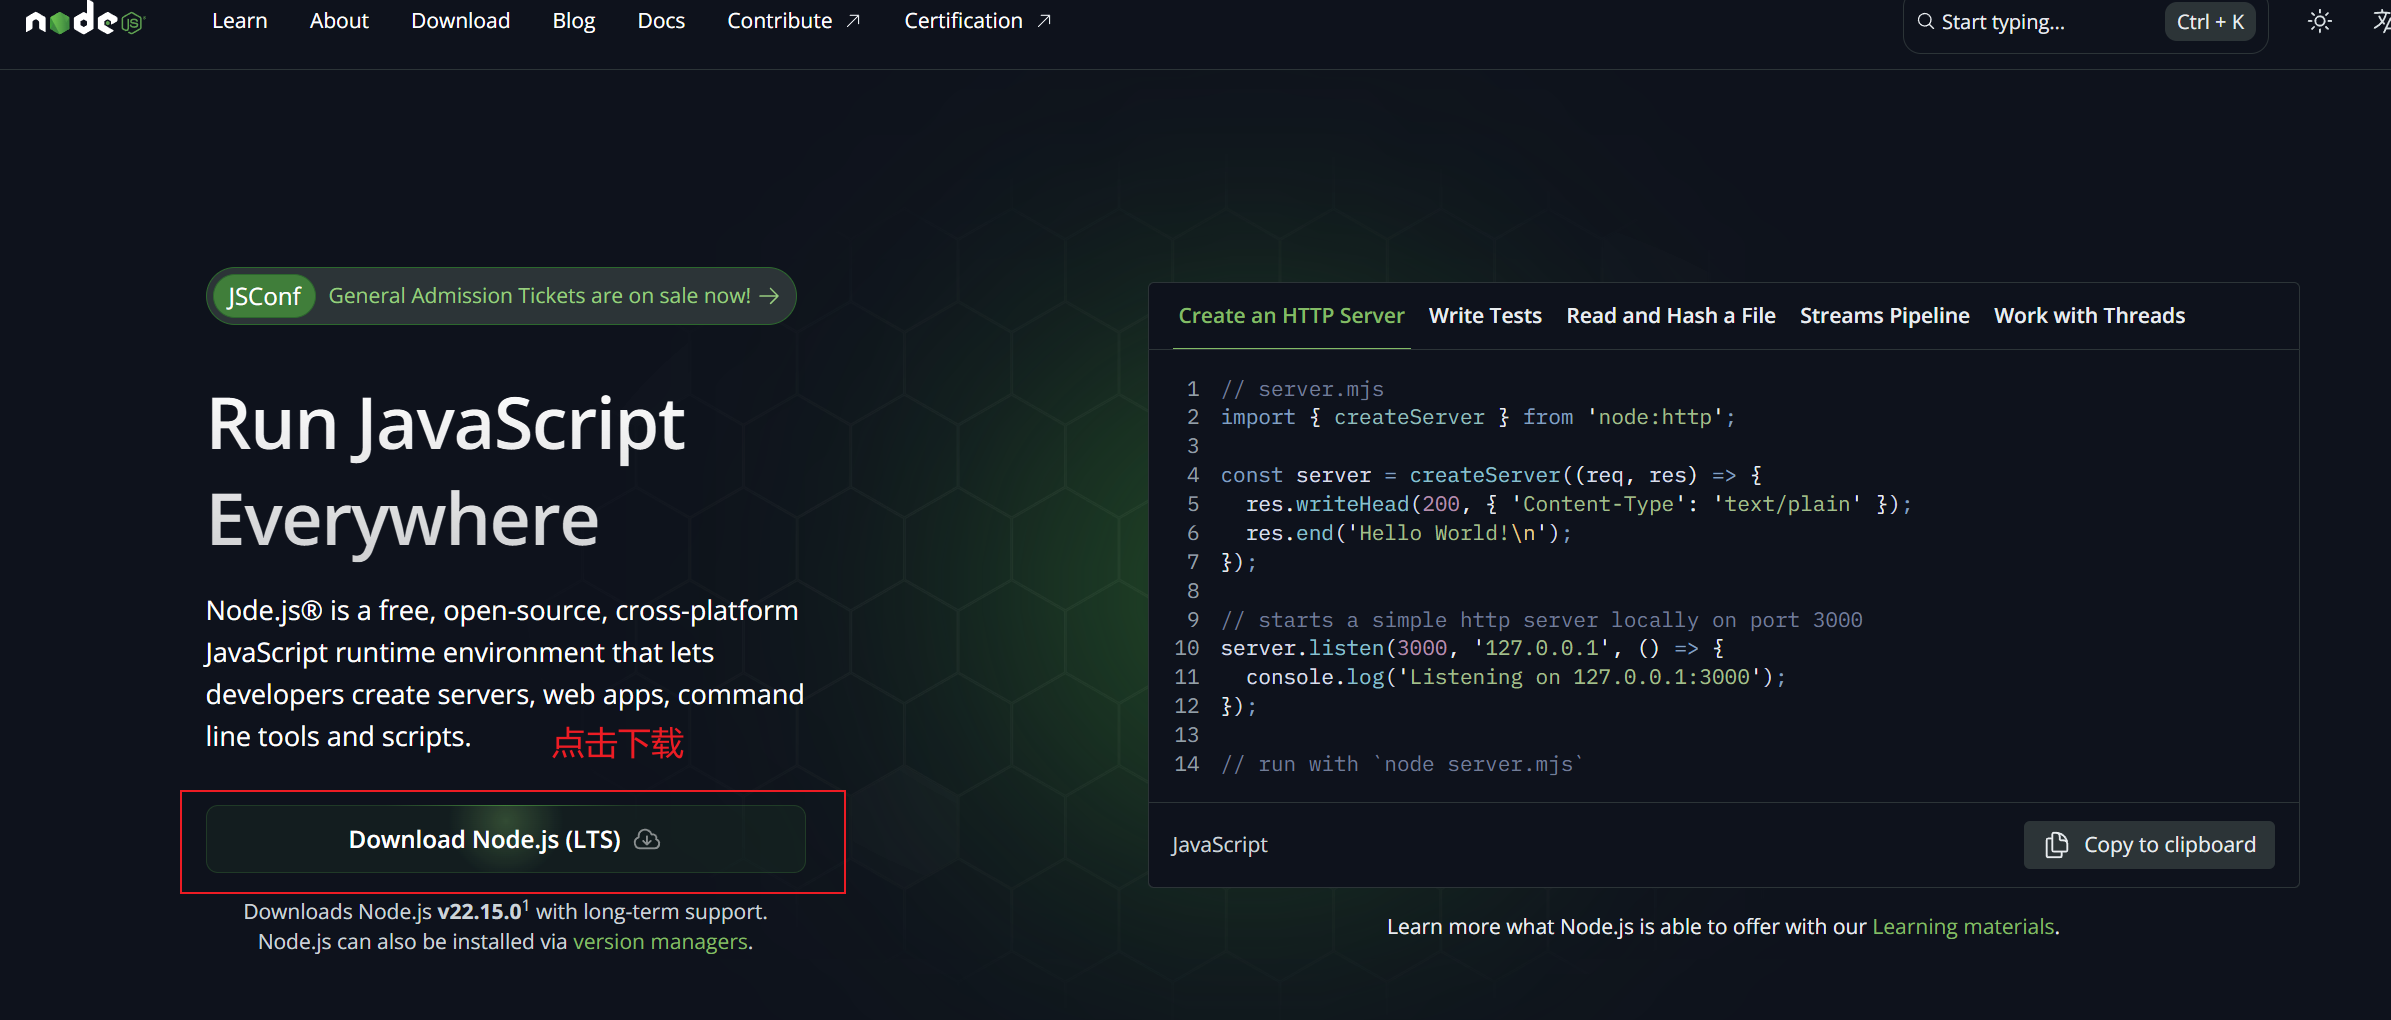
Task: Click the 'starts a simple http server' comment
Action: click(x=1541, y=620)
